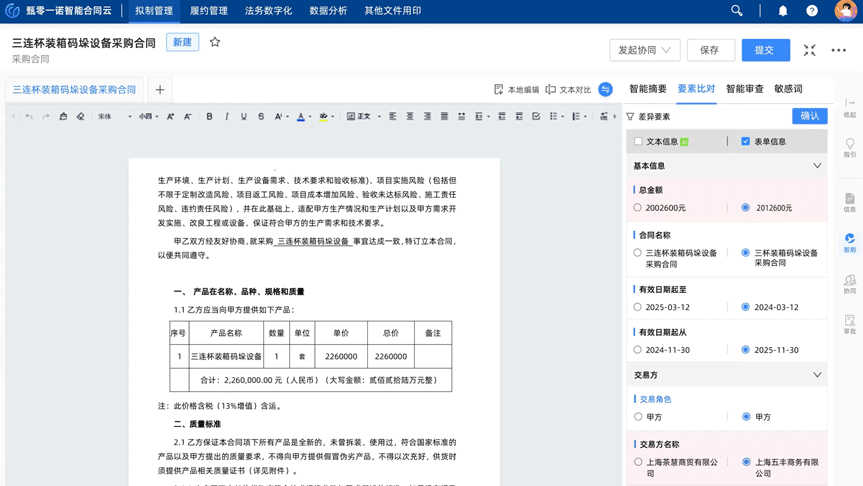Image resolution: width=863 pixels, height=486 pixels.
Task: Switch to the 智能摘要 tab
Action: click(648, 89)
